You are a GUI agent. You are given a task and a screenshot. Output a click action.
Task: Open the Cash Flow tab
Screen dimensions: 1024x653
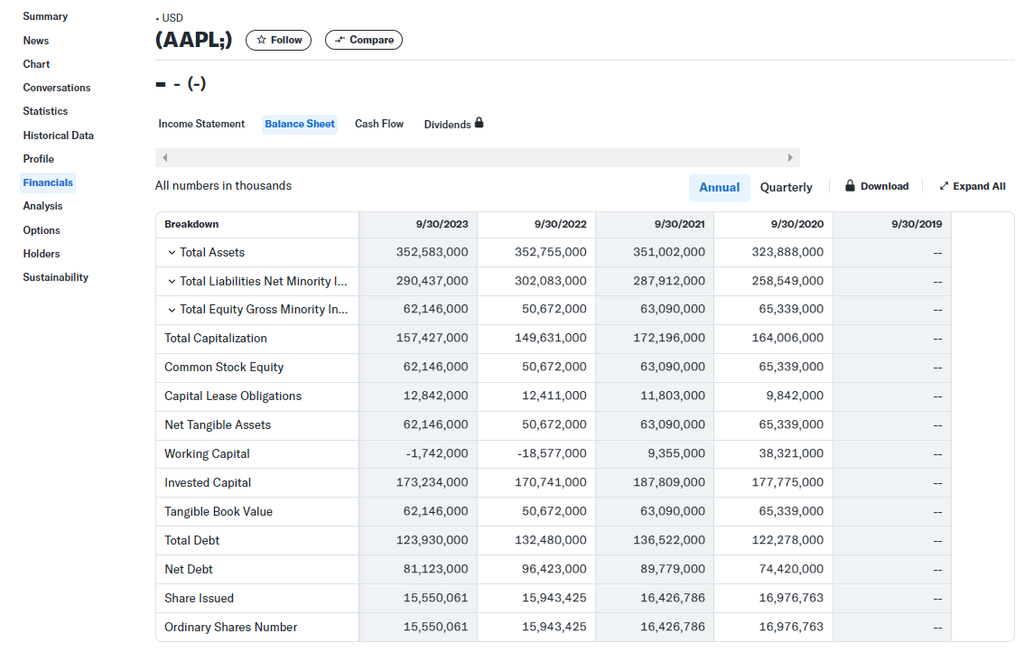pos(379,124)
